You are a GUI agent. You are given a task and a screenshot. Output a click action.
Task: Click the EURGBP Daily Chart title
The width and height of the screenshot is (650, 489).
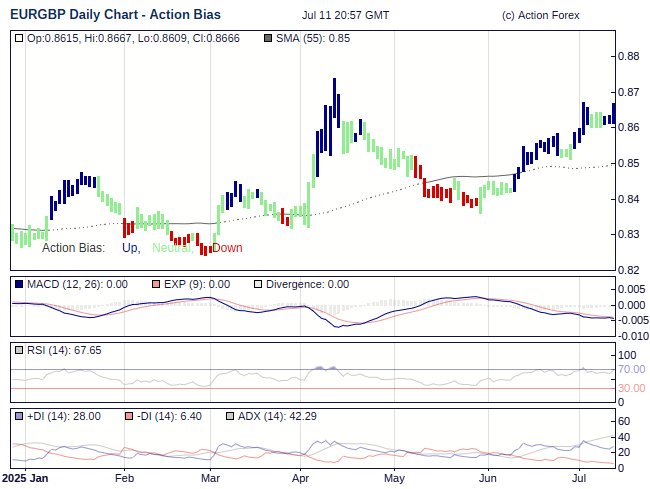pyautogui.click(x=115, y=15)
